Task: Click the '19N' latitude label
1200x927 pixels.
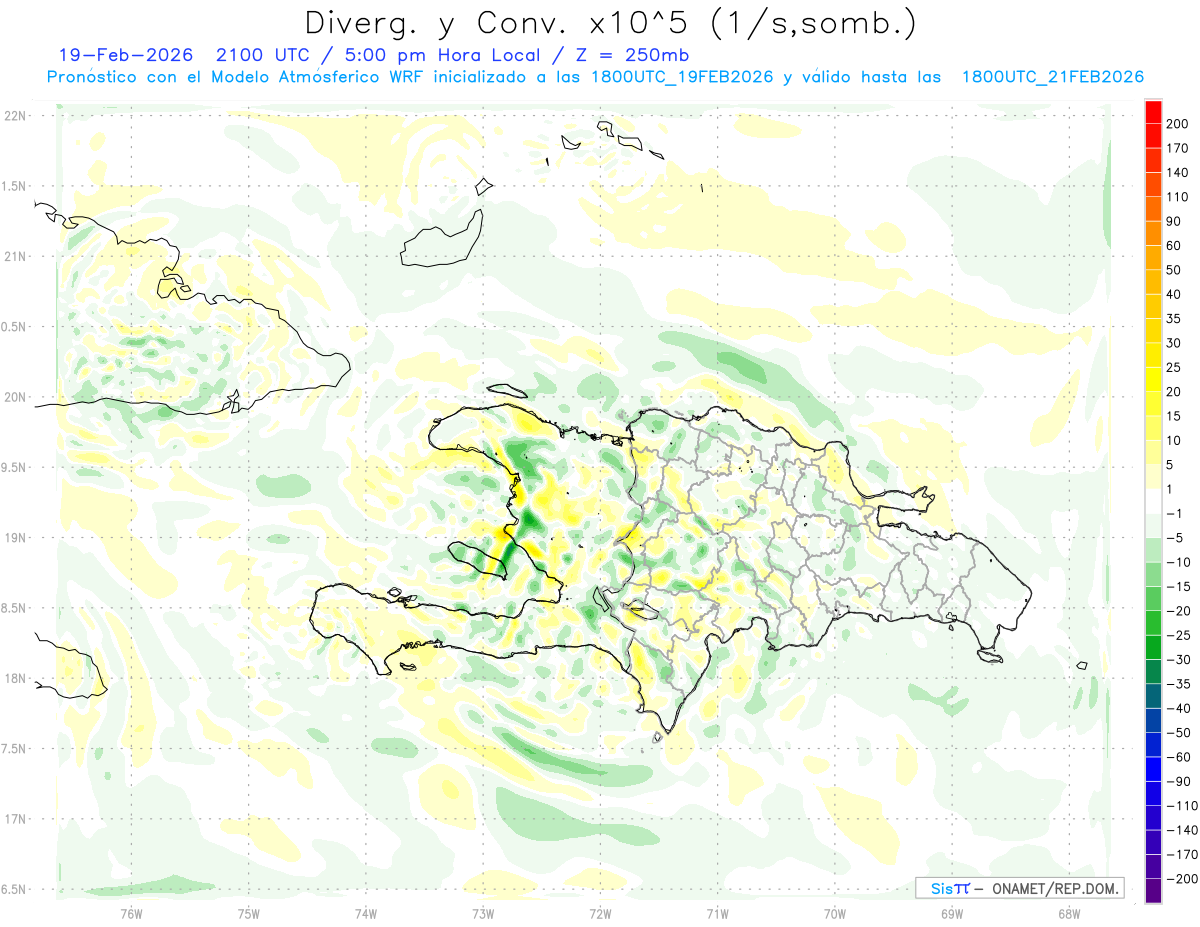Action: coord(14,538)
